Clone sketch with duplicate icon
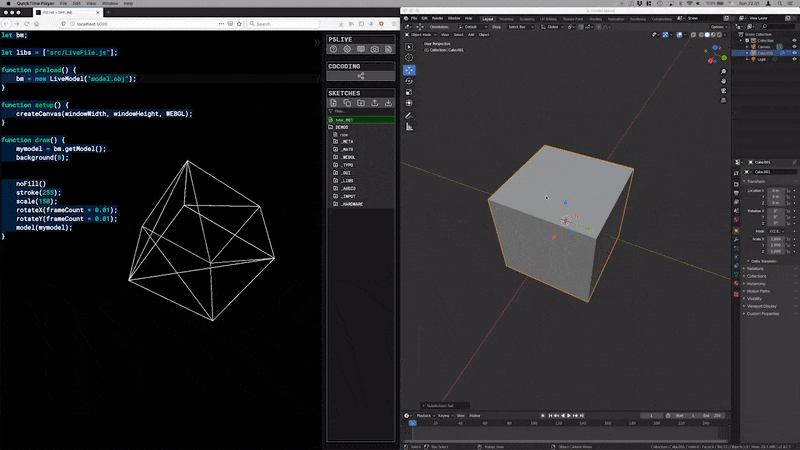Image resolution: width=800 pixels, height=450 pixels. [x=347, y=103]
